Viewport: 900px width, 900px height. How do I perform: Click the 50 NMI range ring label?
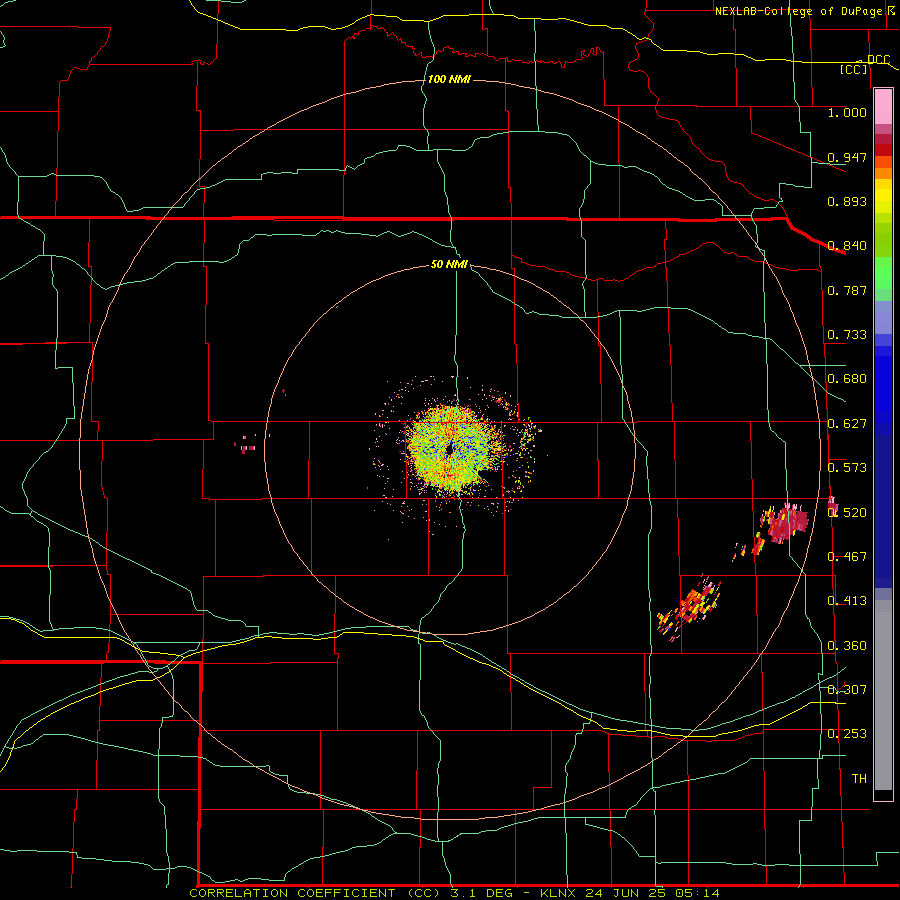pos(449,265)
